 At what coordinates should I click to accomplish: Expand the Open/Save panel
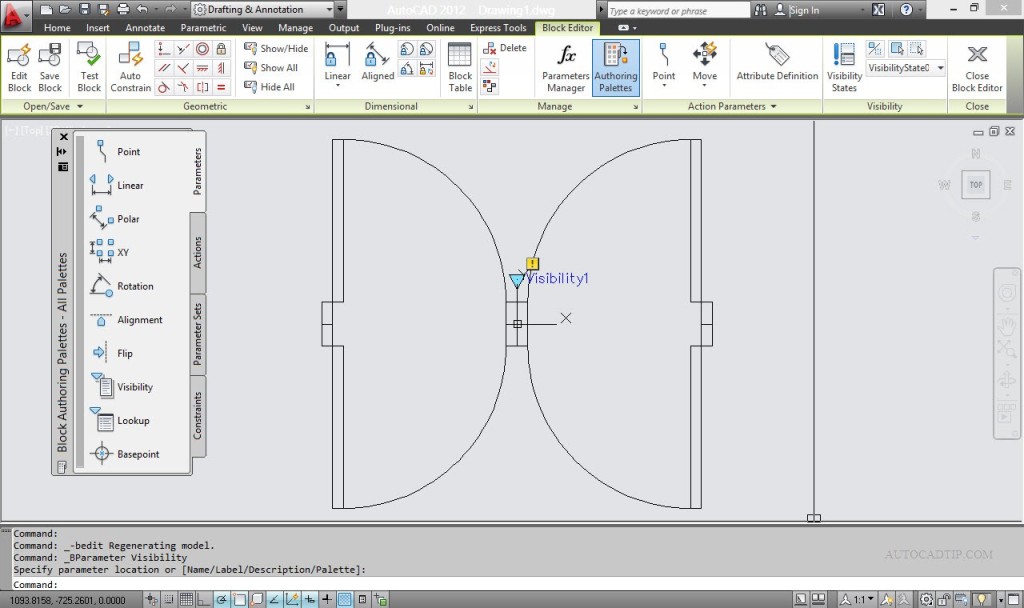[x=52, y=106]
